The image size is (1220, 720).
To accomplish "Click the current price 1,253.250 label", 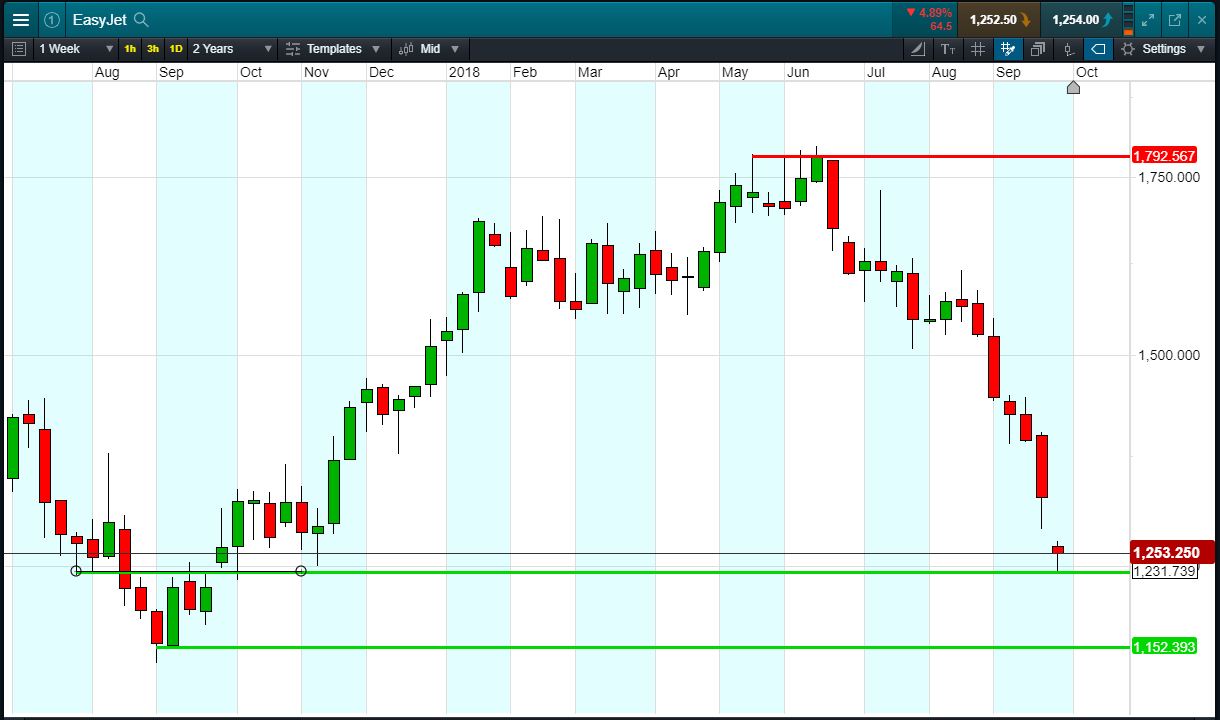I will point(1171,553).
